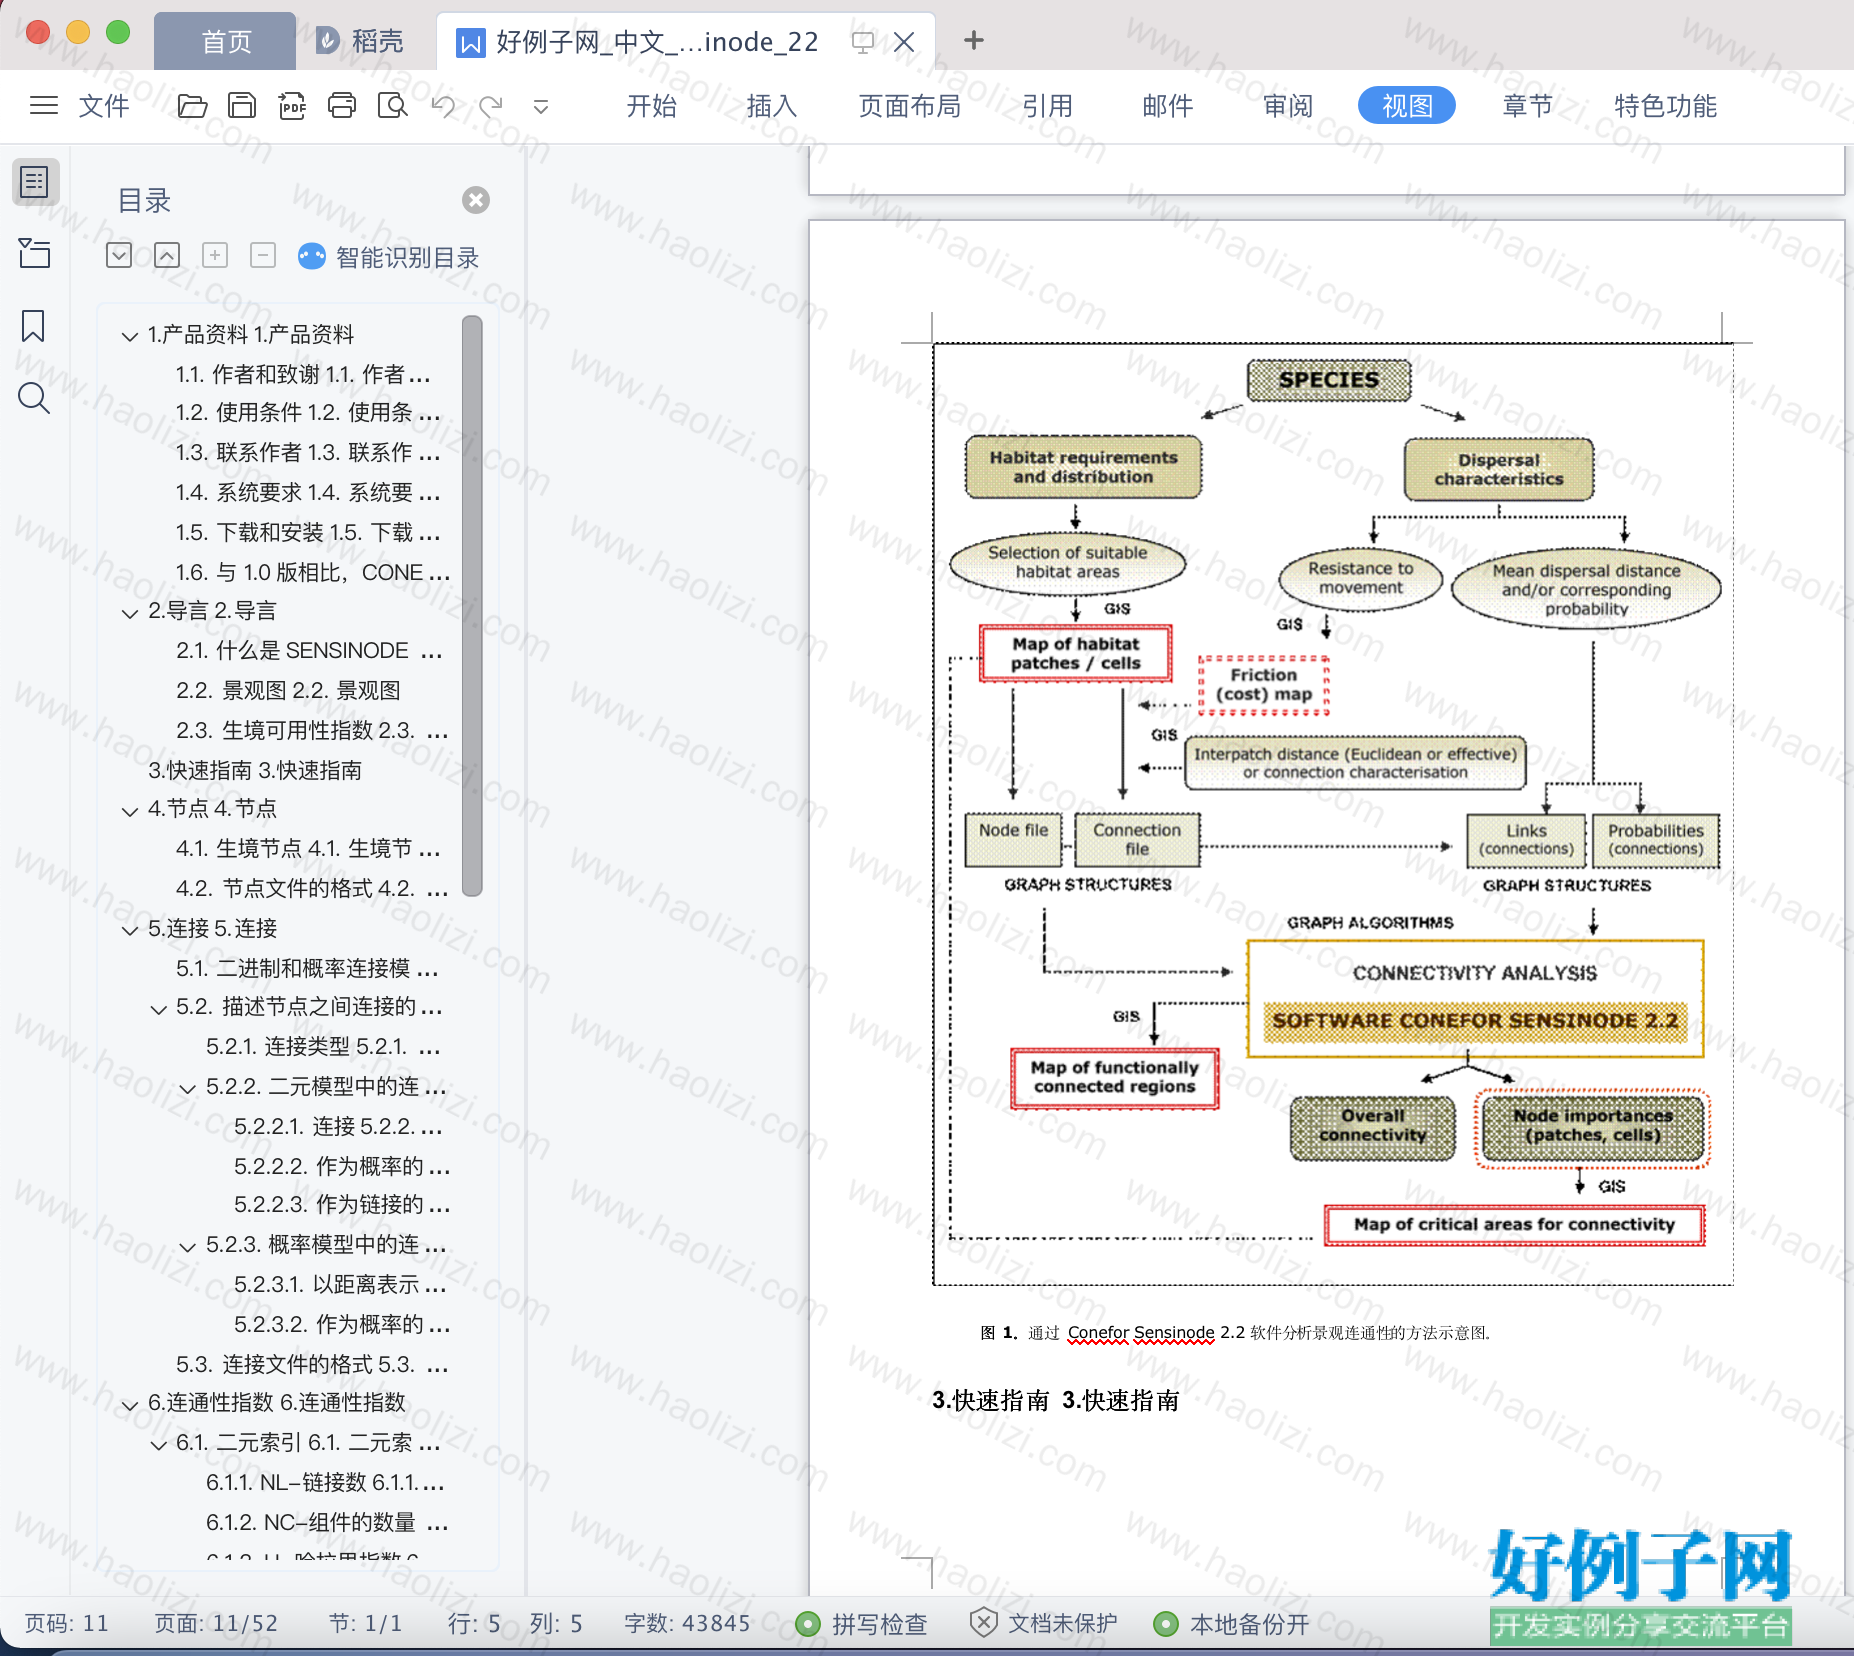Export to PDF icon
This screenshot has width=1854, height=1656.
point(292,105)
